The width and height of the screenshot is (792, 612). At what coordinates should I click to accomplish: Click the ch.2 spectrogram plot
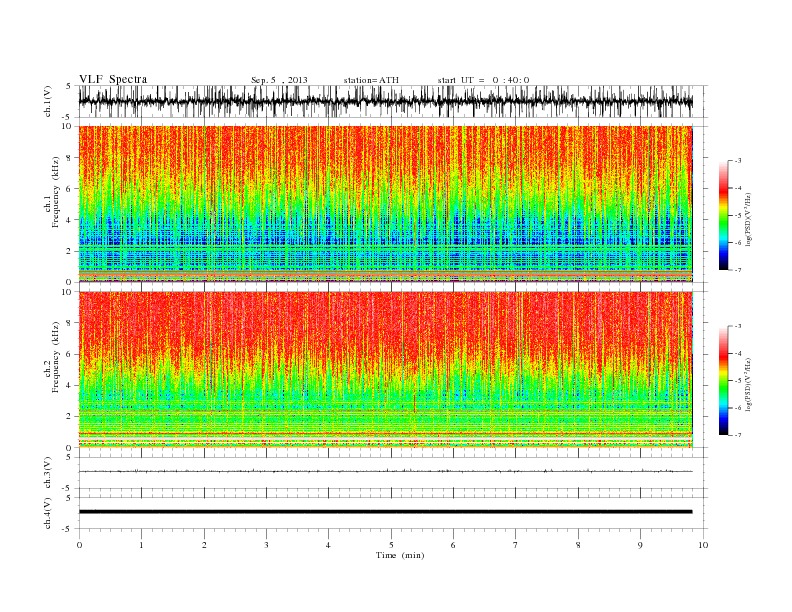(x=386, y=370)
